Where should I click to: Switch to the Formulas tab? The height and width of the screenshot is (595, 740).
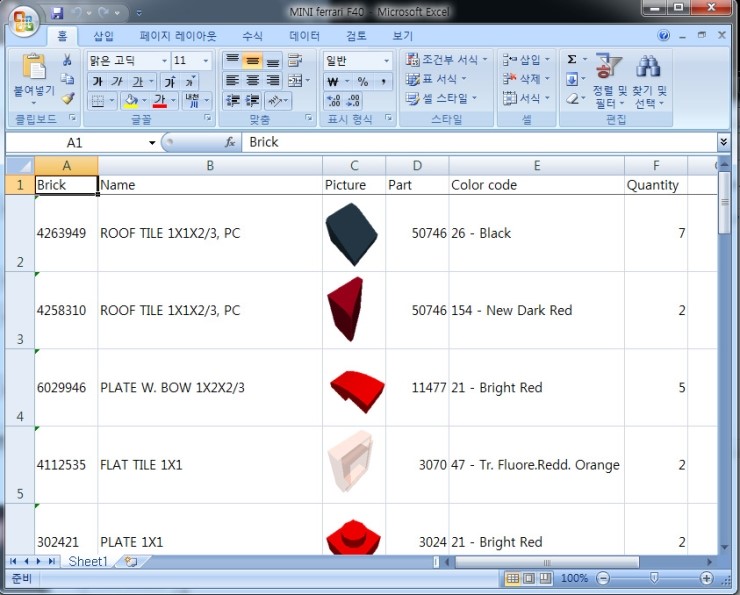tap(252, 36)
